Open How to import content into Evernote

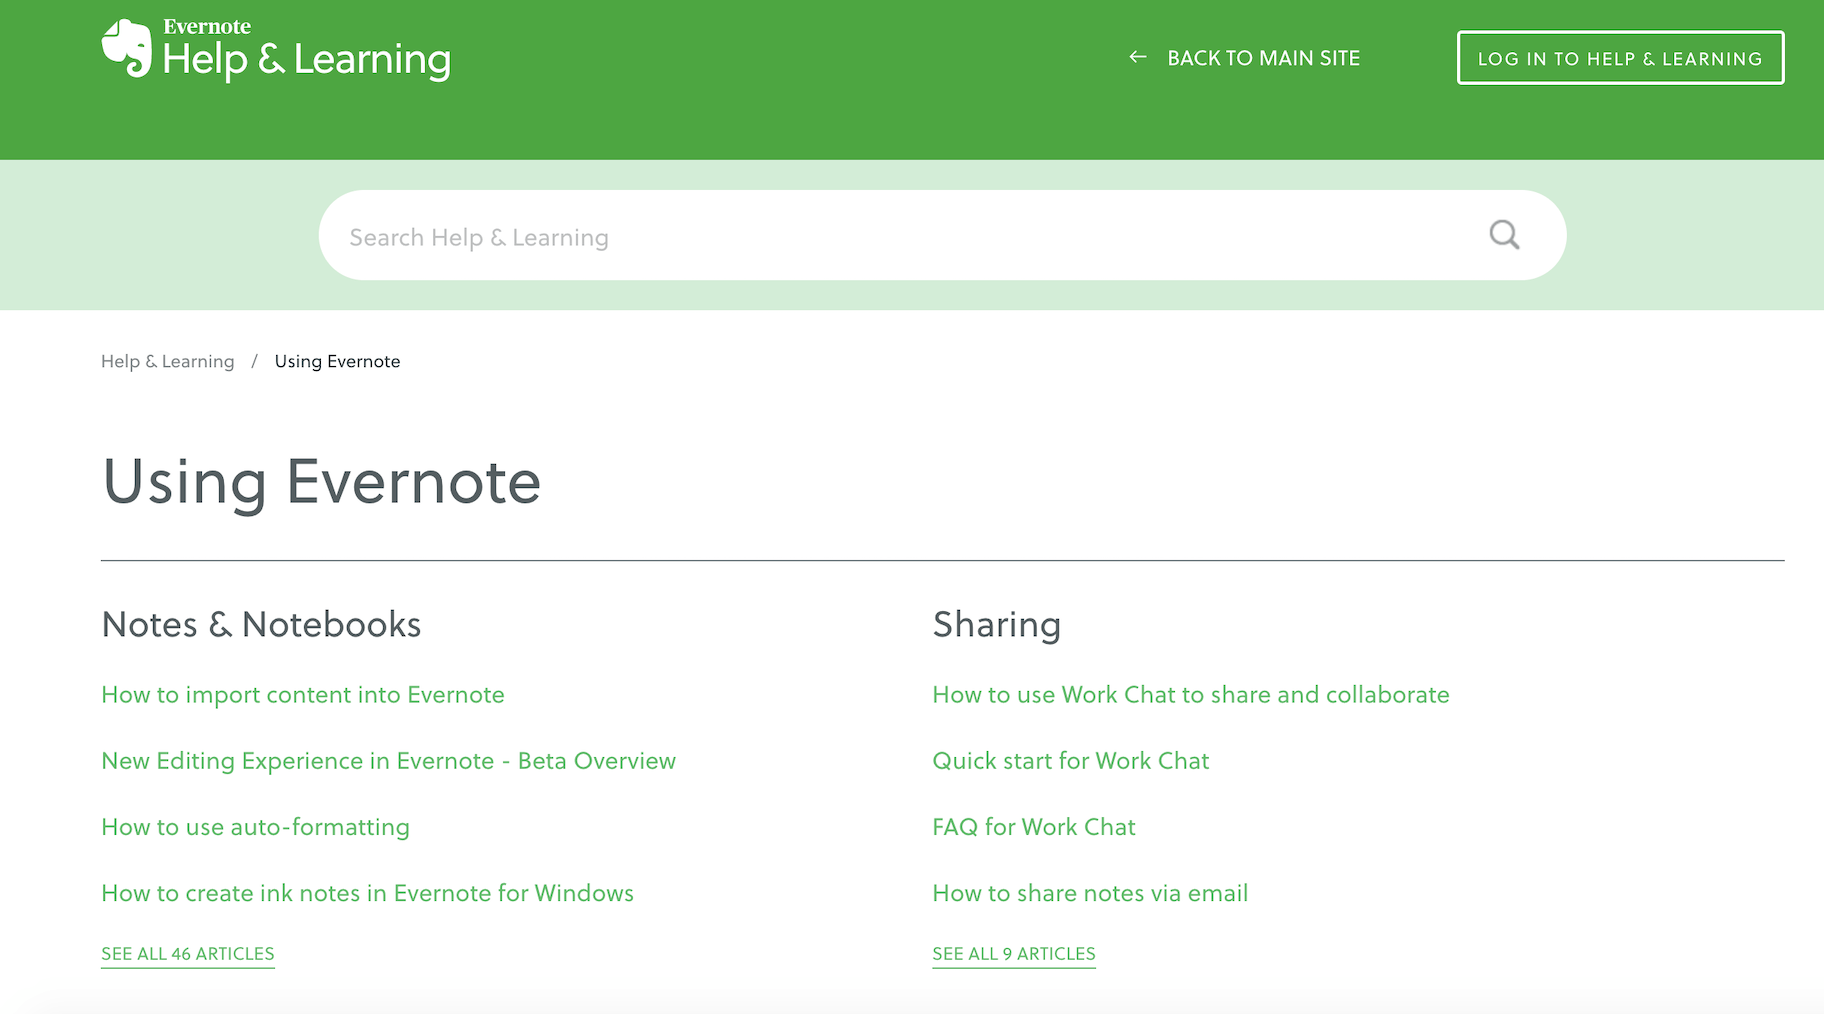(302, 694)
